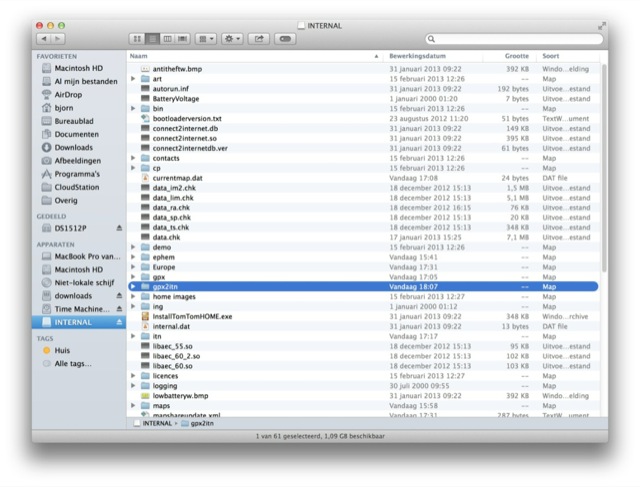640x487 pixels.
Task: Sort by Bewerkingsdatum column header
Action: coord(433,56)
